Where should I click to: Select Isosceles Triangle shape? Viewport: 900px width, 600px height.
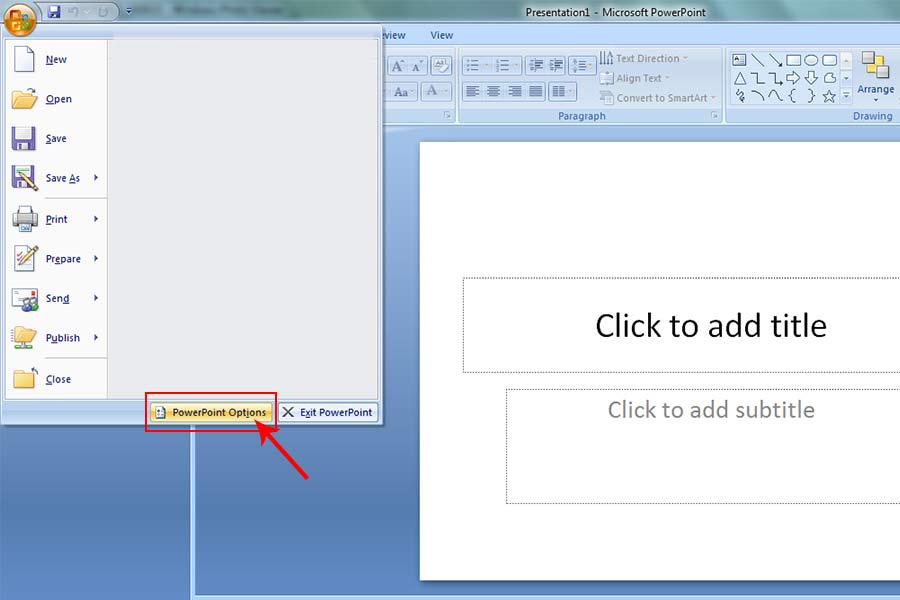click(x=739, y=78)
